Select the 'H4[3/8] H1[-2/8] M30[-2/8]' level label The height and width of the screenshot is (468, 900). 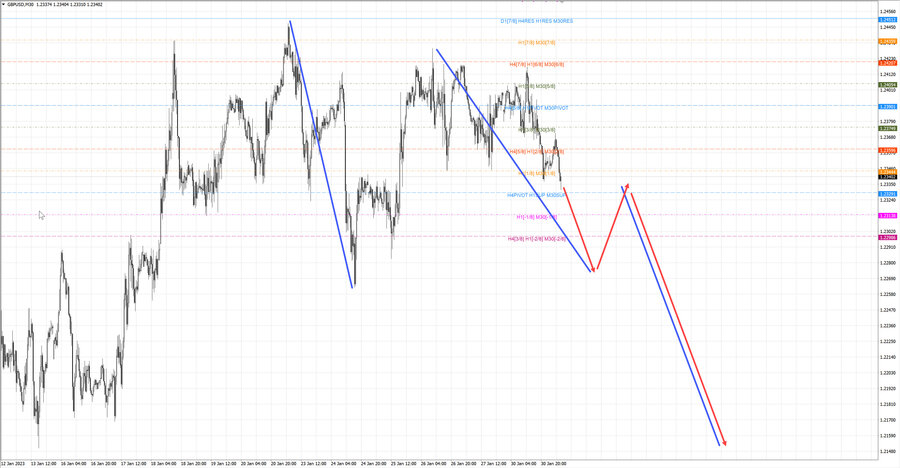tap(536, 238)
